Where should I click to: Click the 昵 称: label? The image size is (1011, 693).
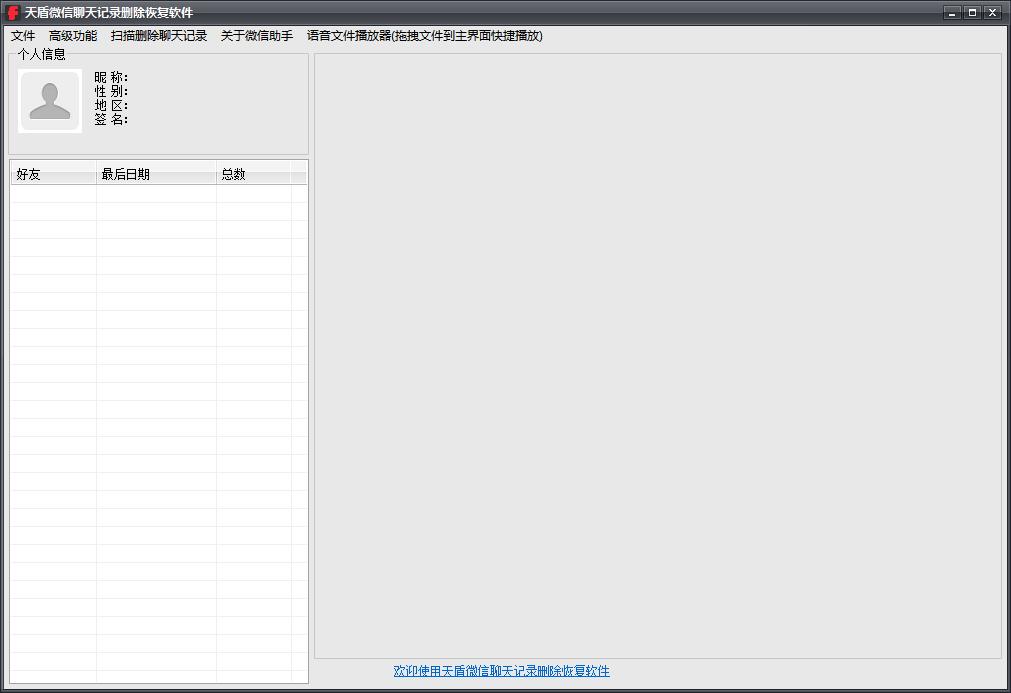[x=111, y=77]
